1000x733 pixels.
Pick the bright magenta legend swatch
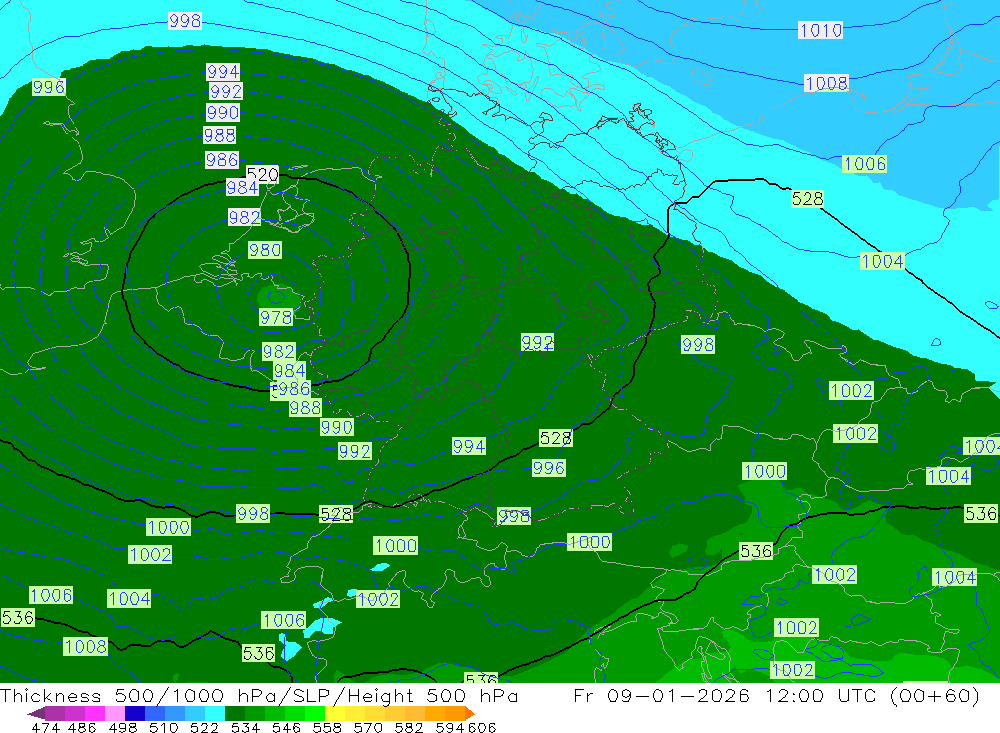tap(94, 713)
